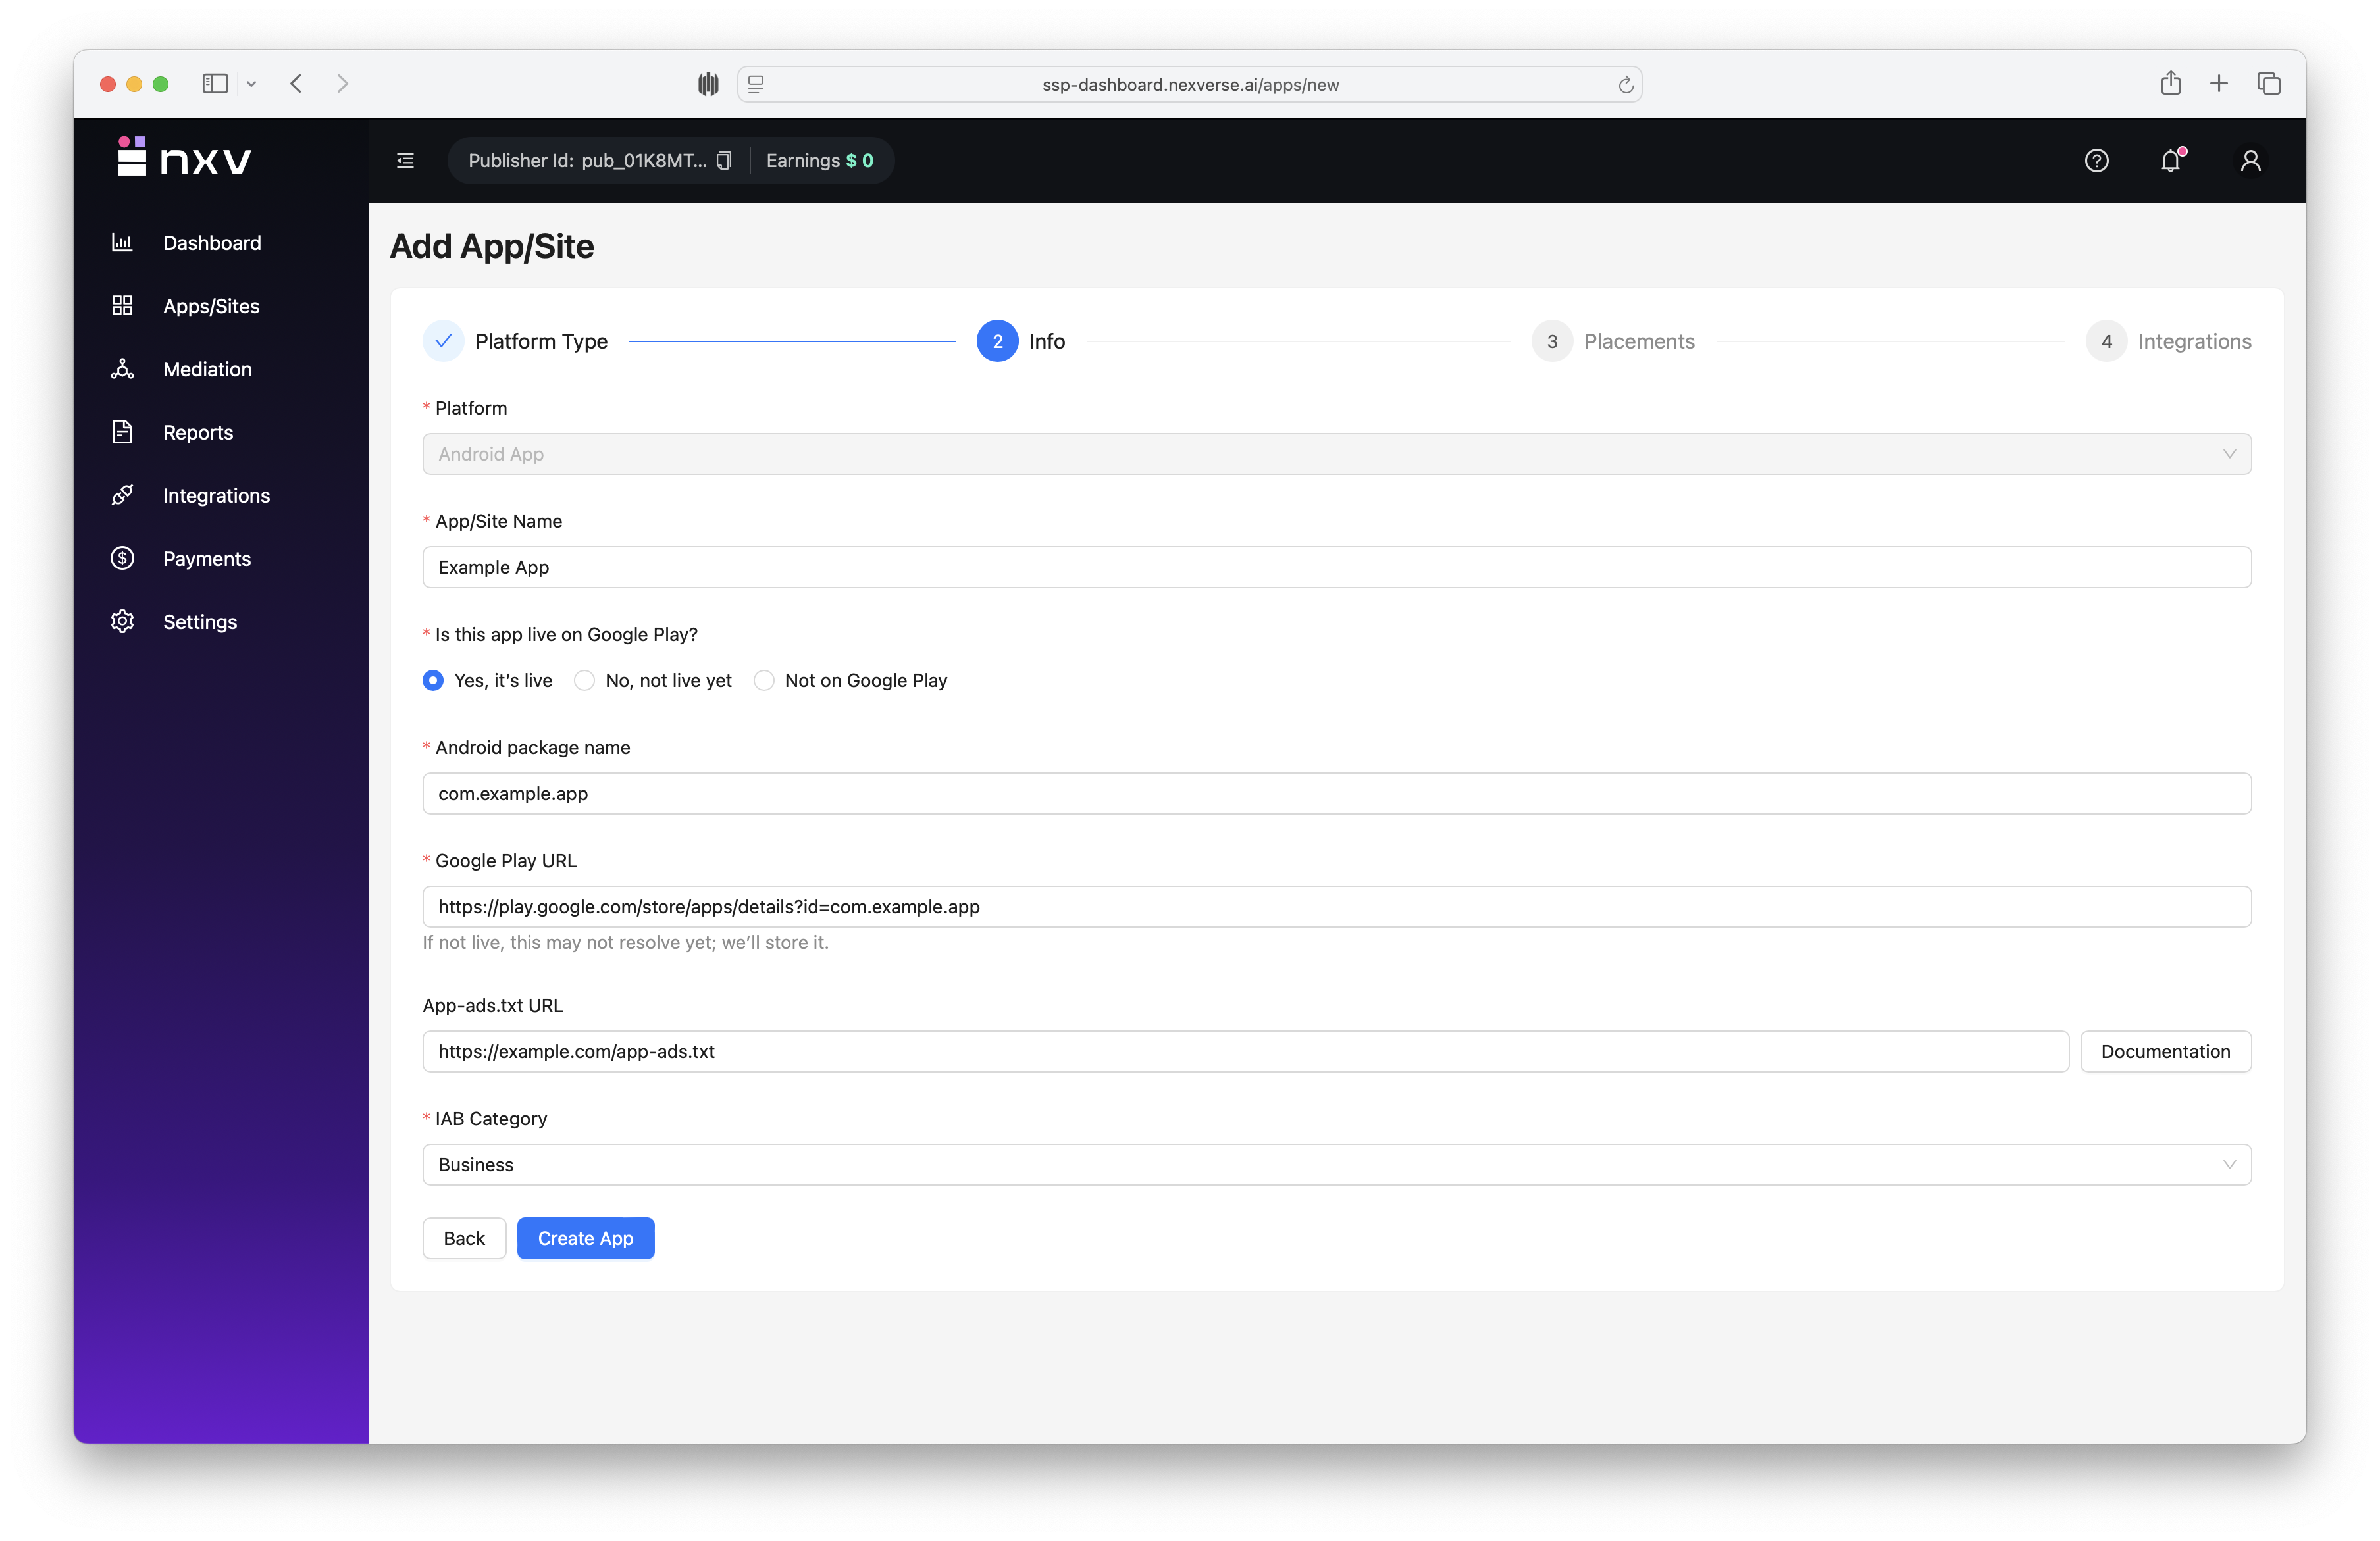Open the Payments section
Screen dimensions: 2380x1541
[x=122, y=558]
